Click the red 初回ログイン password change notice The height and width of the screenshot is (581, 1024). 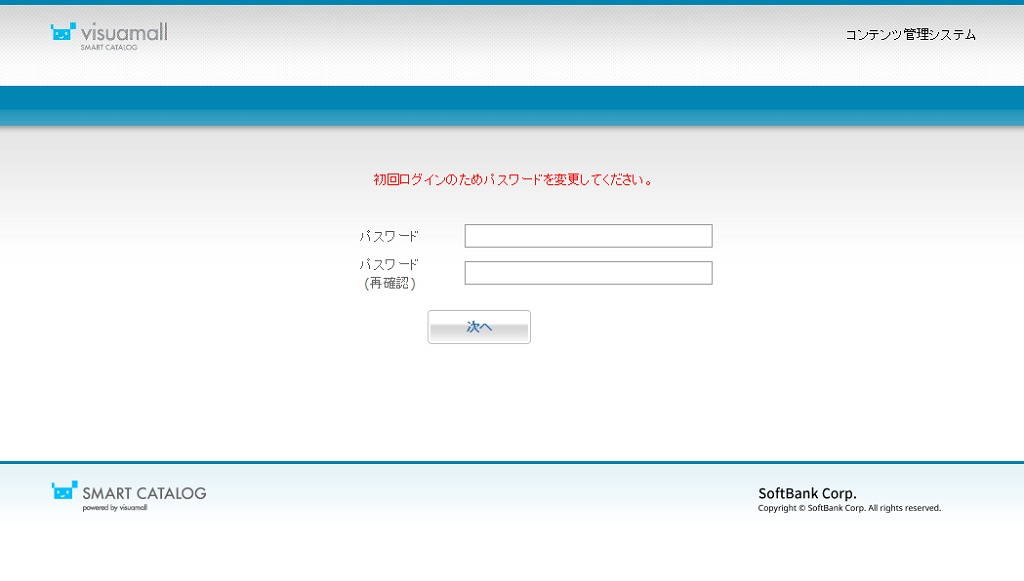tap(513, 180)
